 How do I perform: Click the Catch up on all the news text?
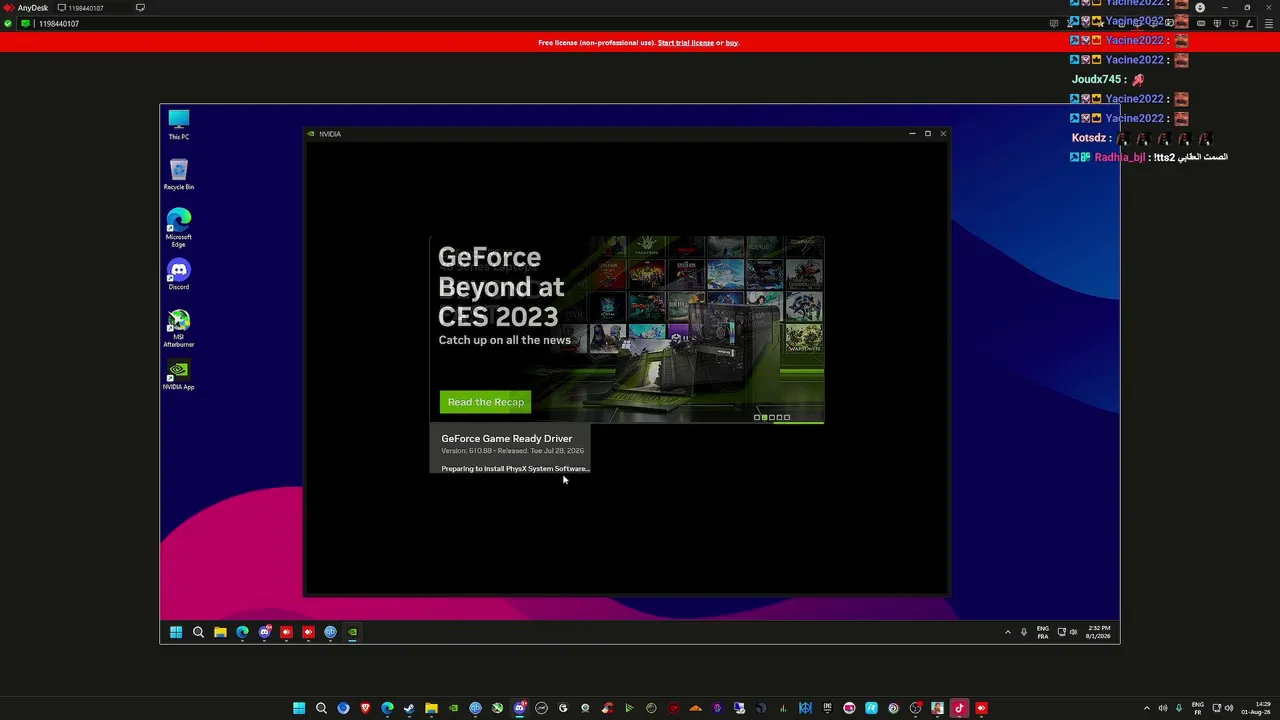[x=504, y=340]
